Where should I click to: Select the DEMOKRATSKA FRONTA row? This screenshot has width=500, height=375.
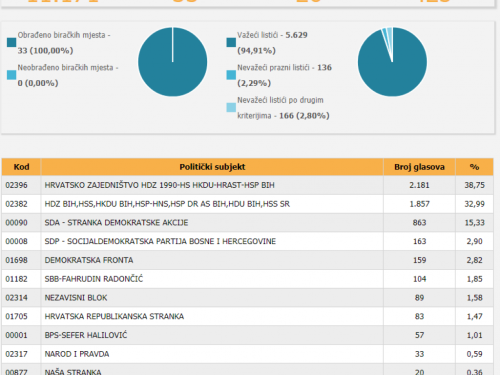(x=247, y=260)
